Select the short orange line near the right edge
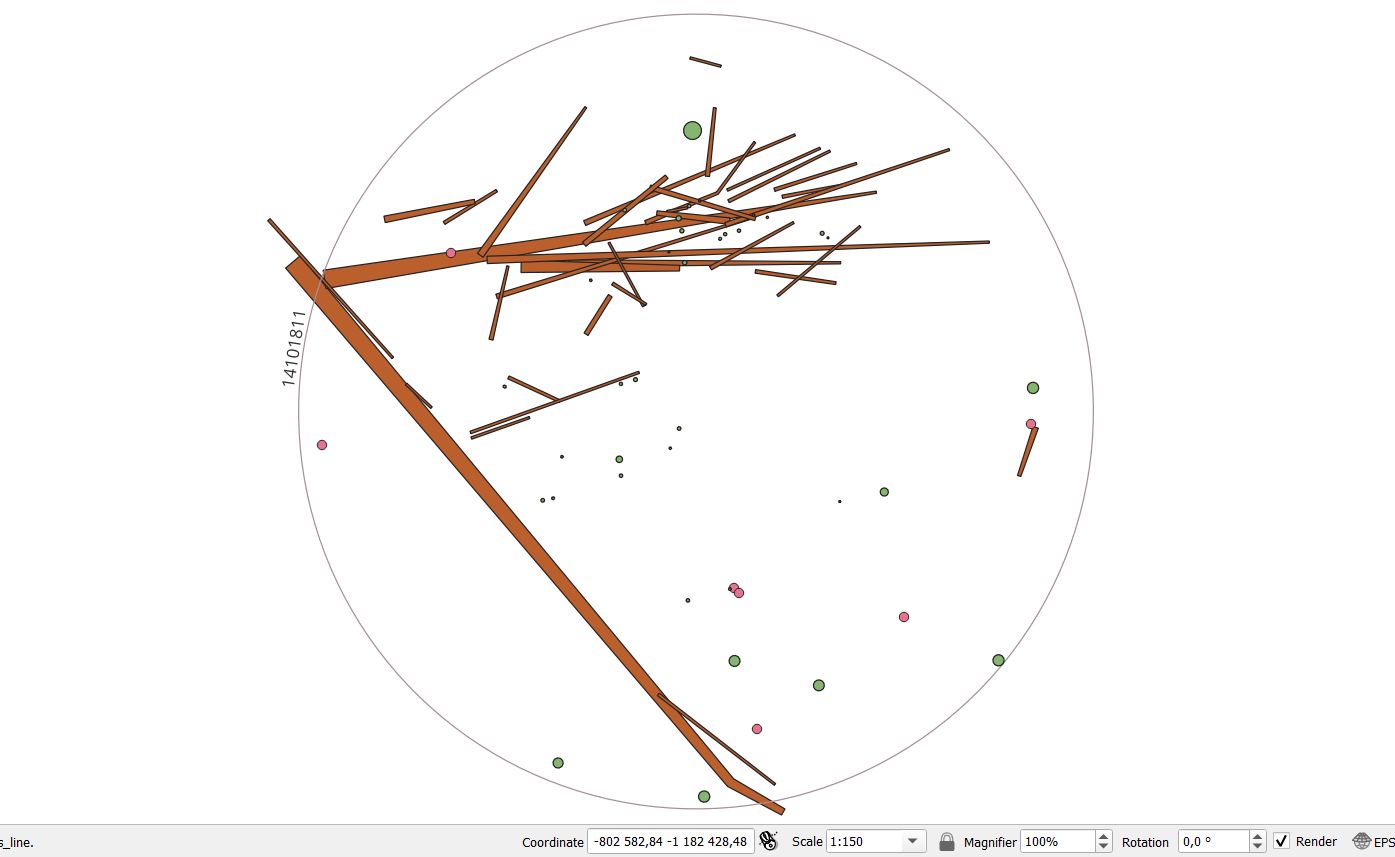The image size is (1395, 857). coord(1027,452)
